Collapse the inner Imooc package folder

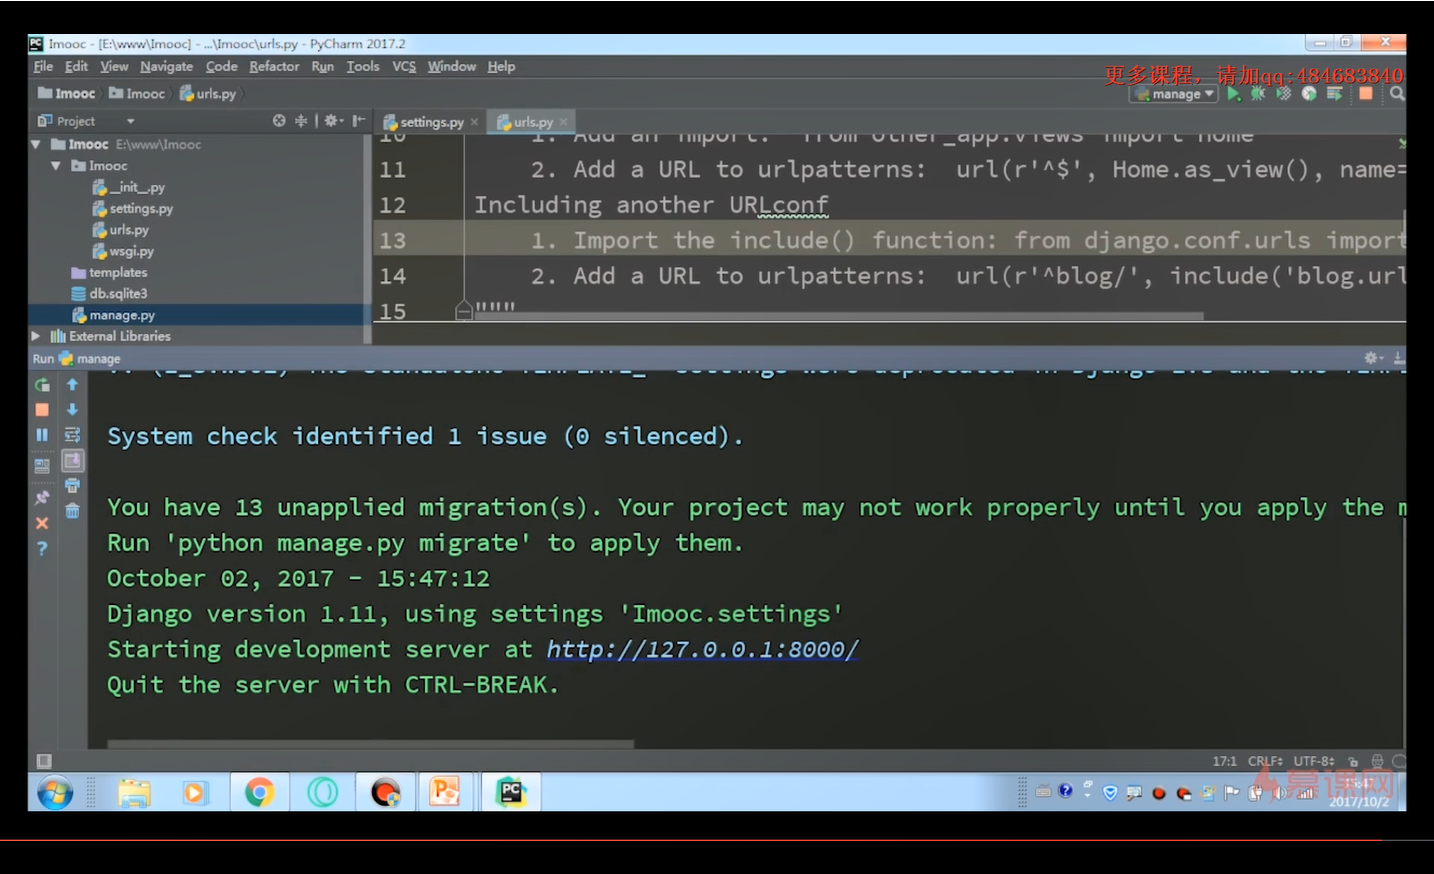click(x=56, y=166)
